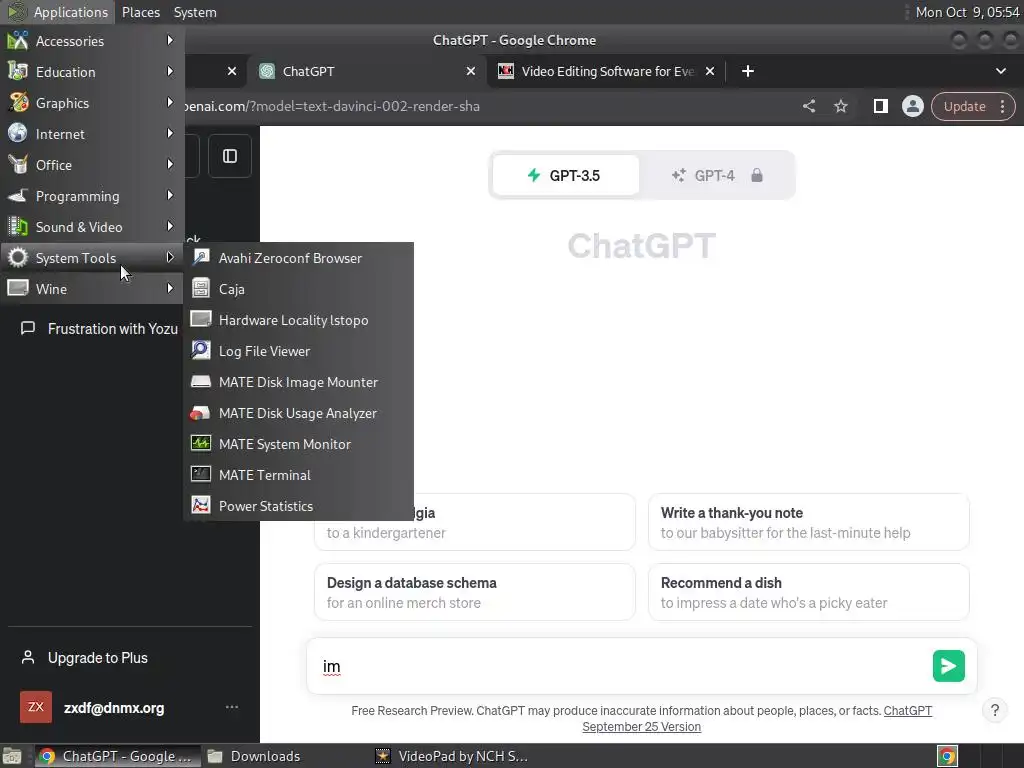Launch MATE Terminal icon
Screen dimensions: 1024x768
point(200,474)
